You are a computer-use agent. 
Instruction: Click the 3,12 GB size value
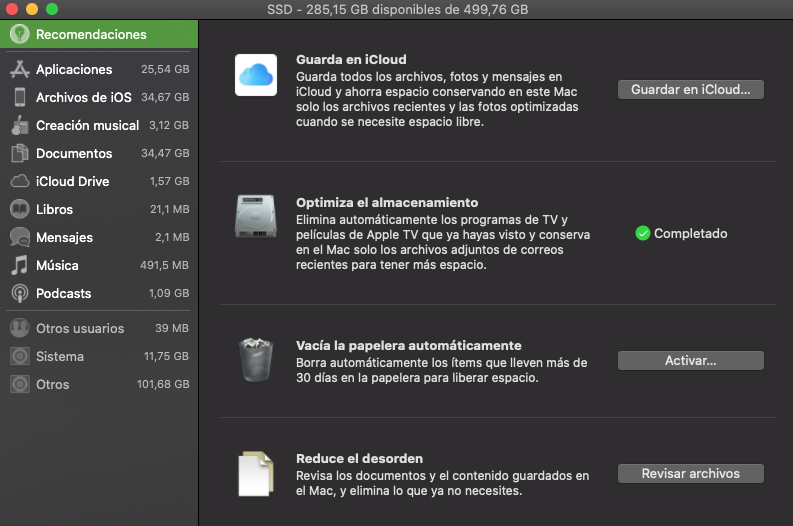click(x=169, y=125)
